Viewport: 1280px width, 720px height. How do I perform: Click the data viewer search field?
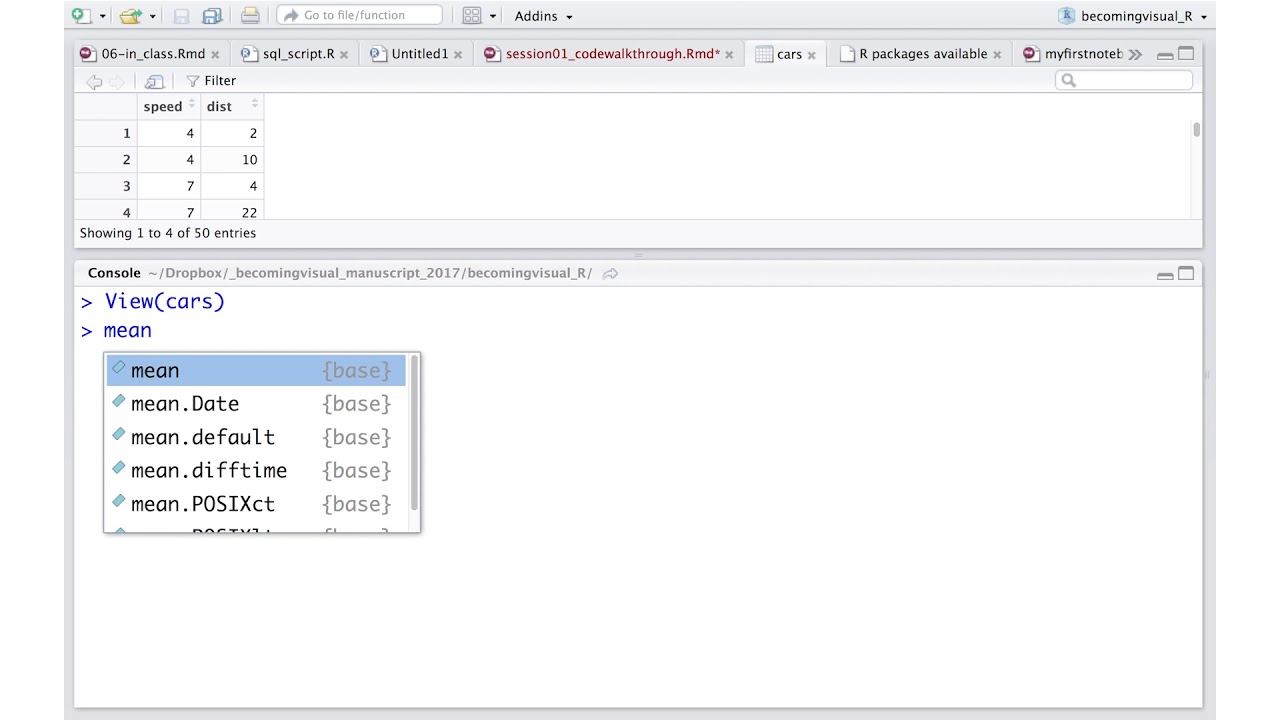(x=1124, y=80)
